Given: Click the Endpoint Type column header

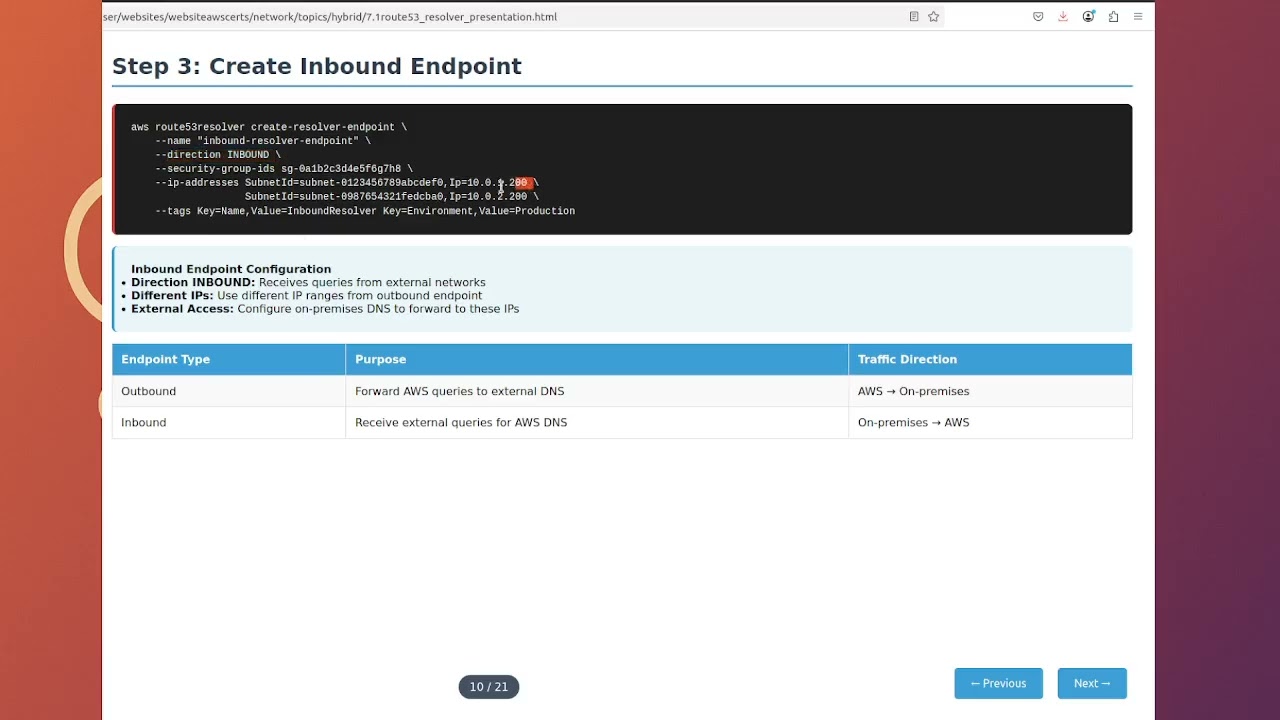Looking at the screenshot, I should [x=229, y=359].
